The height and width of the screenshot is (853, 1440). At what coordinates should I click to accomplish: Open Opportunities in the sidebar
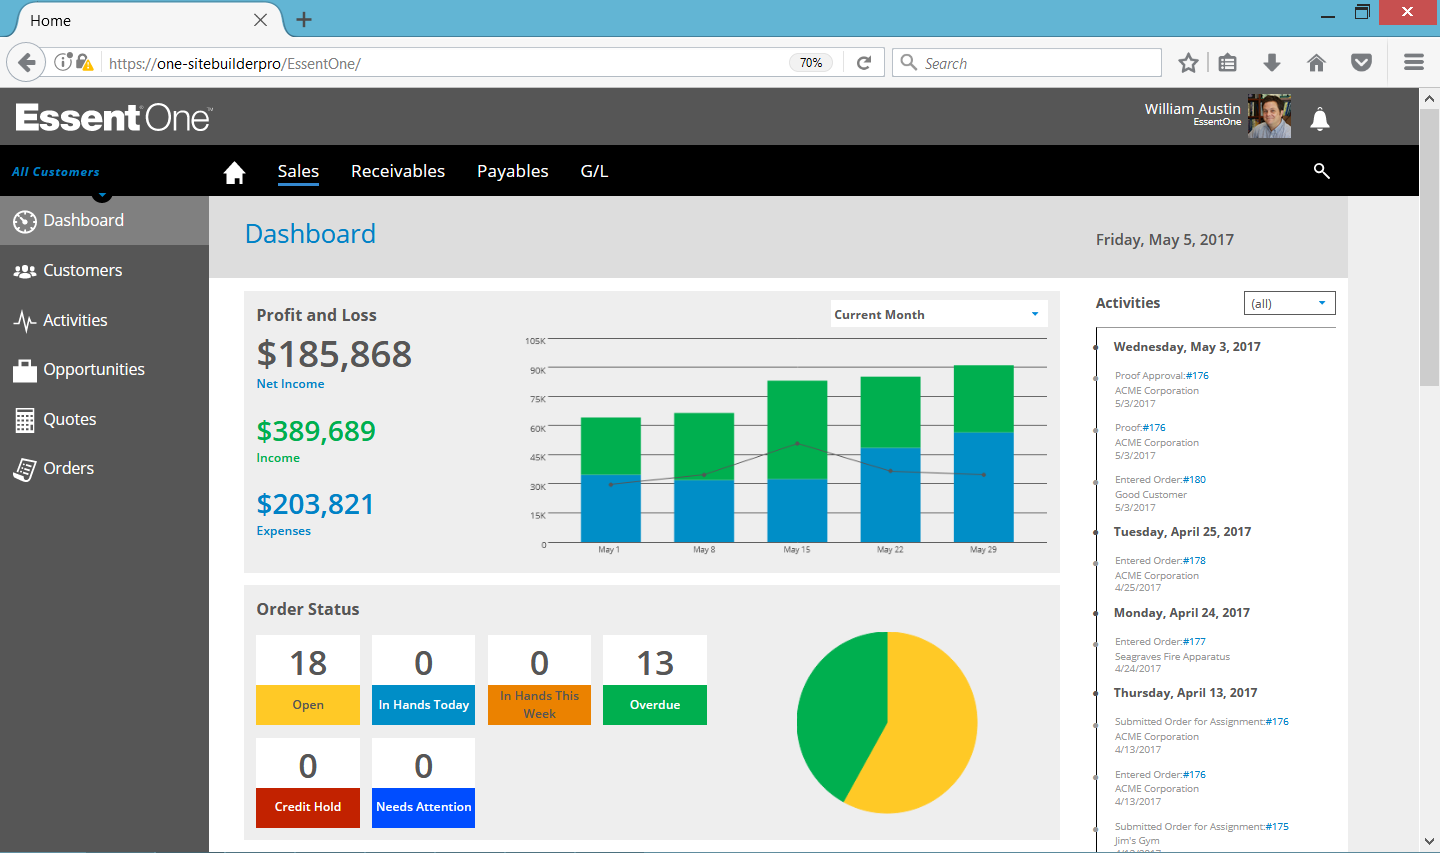104,369
